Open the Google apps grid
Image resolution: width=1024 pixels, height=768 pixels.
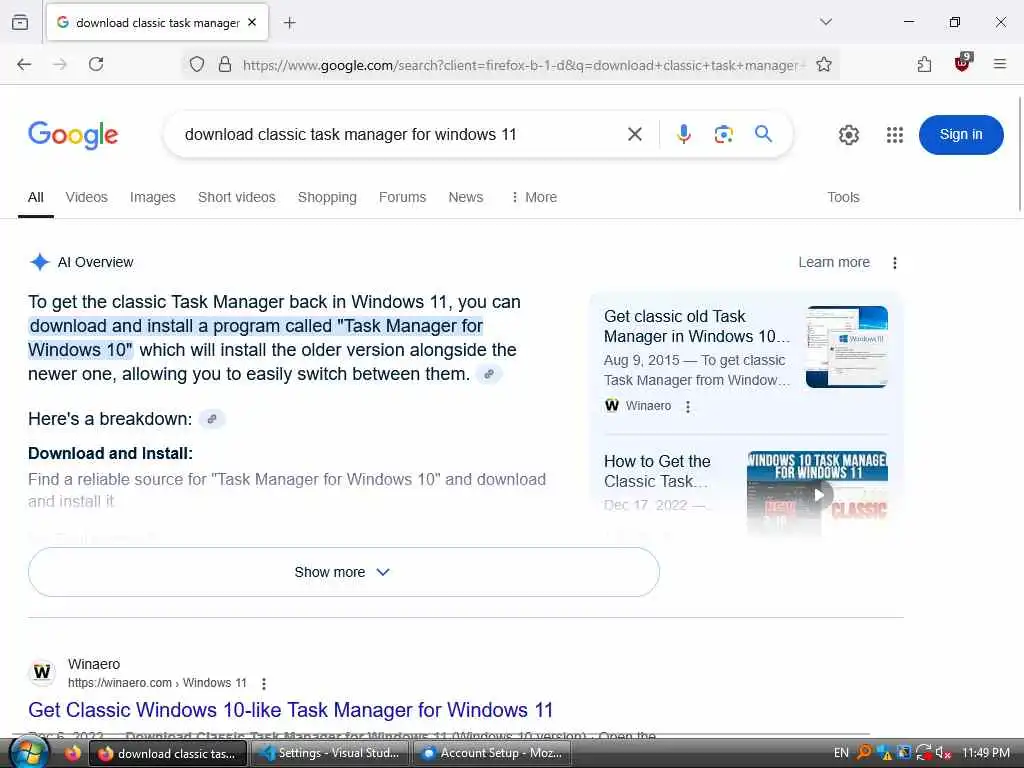click(895, 135)
